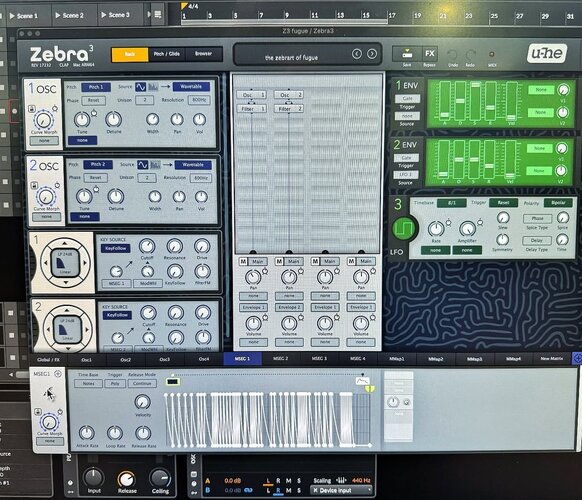Mute lane two with its M button
This screenshot has height=500, width=582.
tap(279, 261)
